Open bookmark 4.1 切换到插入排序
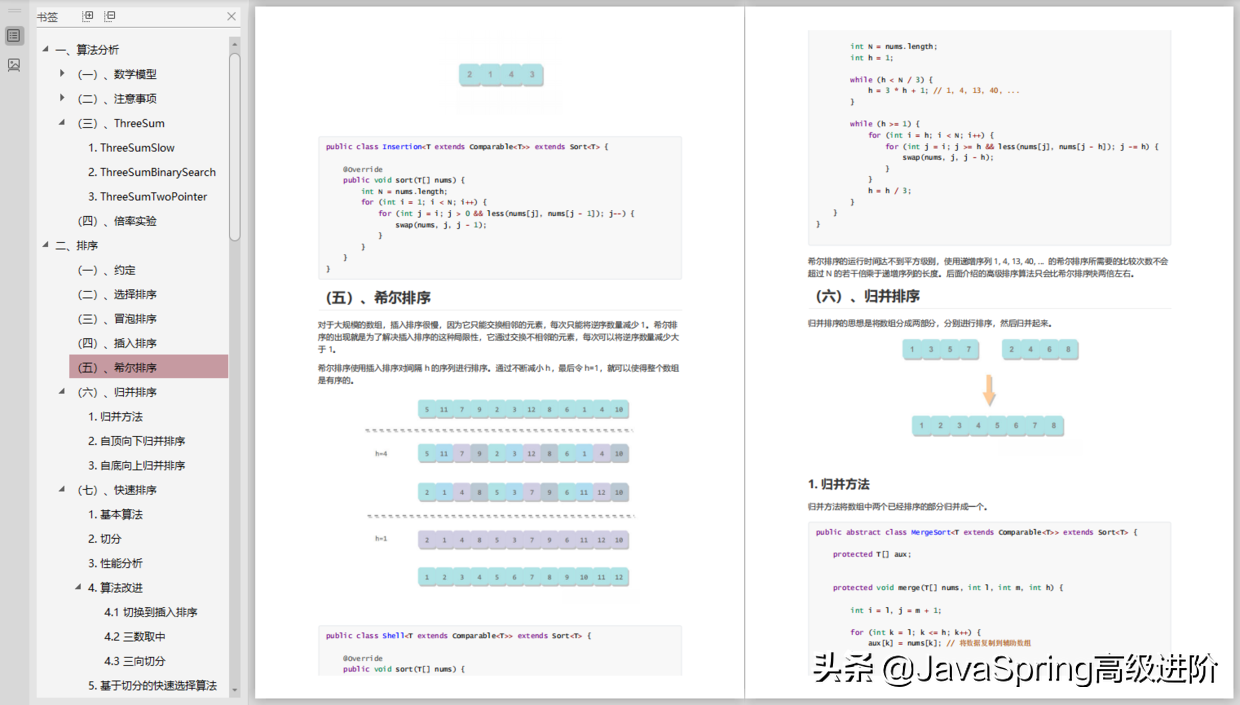The height and width of the screenshot is (705, 1240). pos(151,612)
